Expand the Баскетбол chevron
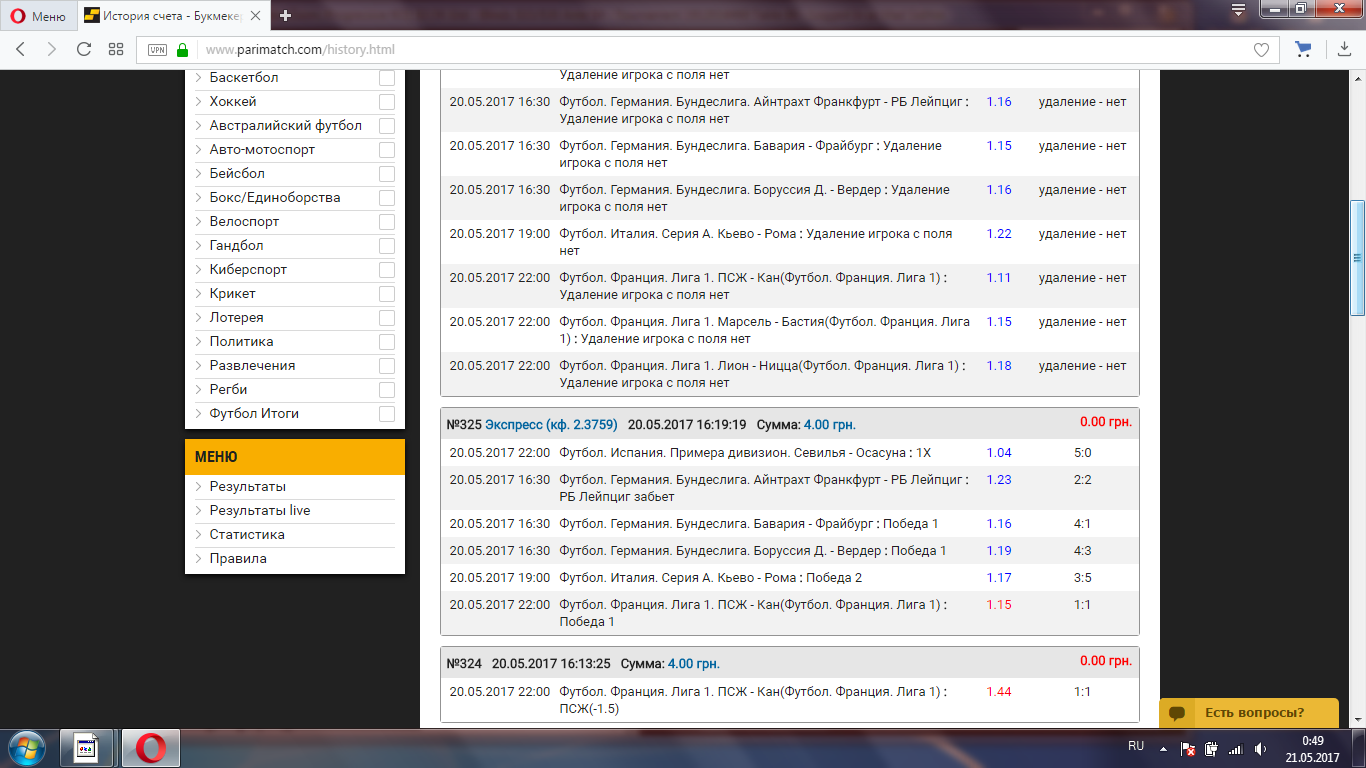The image size is (1366, 768). pyautogui.click(x=198, y=78)
